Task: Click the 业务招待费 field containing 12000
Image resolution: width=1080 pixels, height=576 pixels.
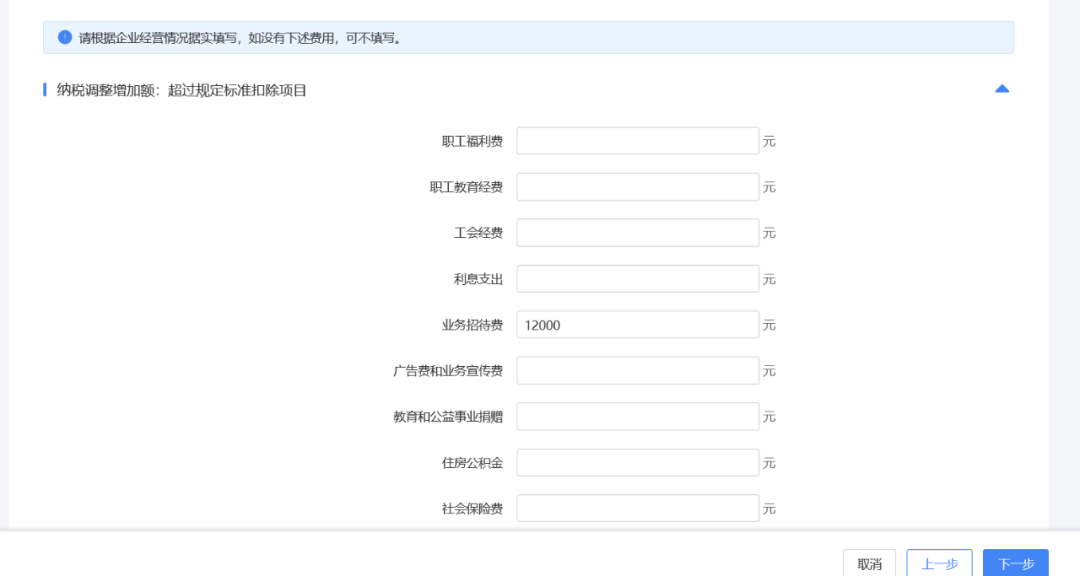Action: pyautogui.click(x=637, y=324)
